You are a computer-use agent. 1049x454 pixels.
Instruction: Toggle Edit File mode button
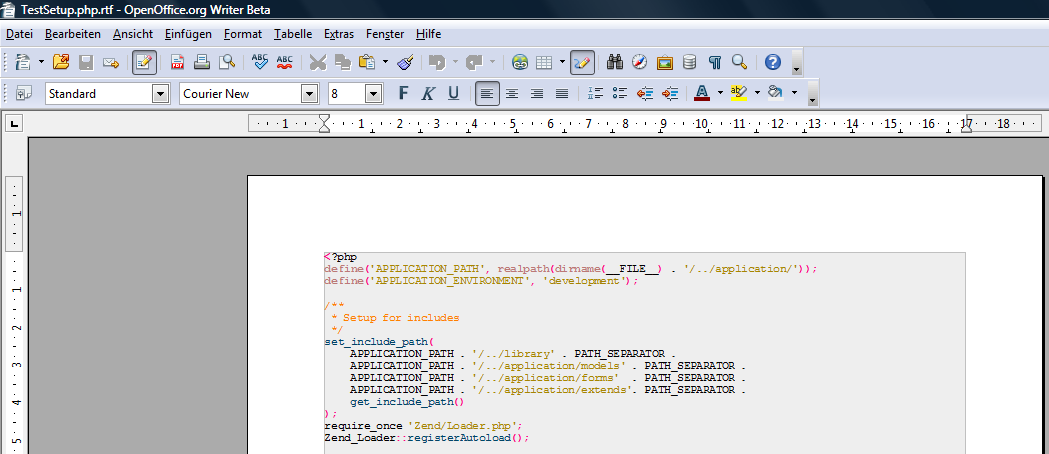coord(144,62)
